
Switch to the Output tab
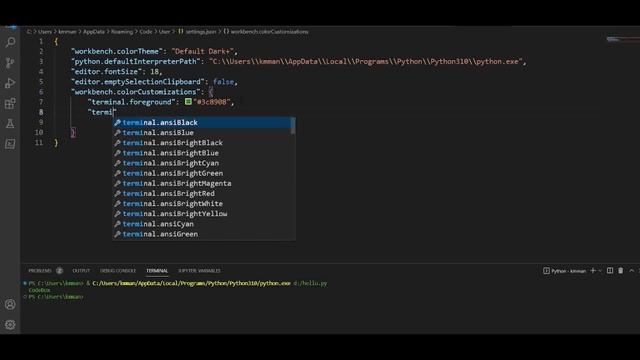click(81, 271)
